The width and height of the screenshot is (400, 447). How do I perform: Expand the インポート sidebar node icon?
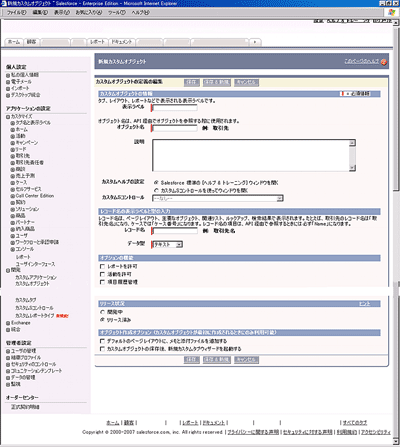pyautogui.click(x=8, y=89)
